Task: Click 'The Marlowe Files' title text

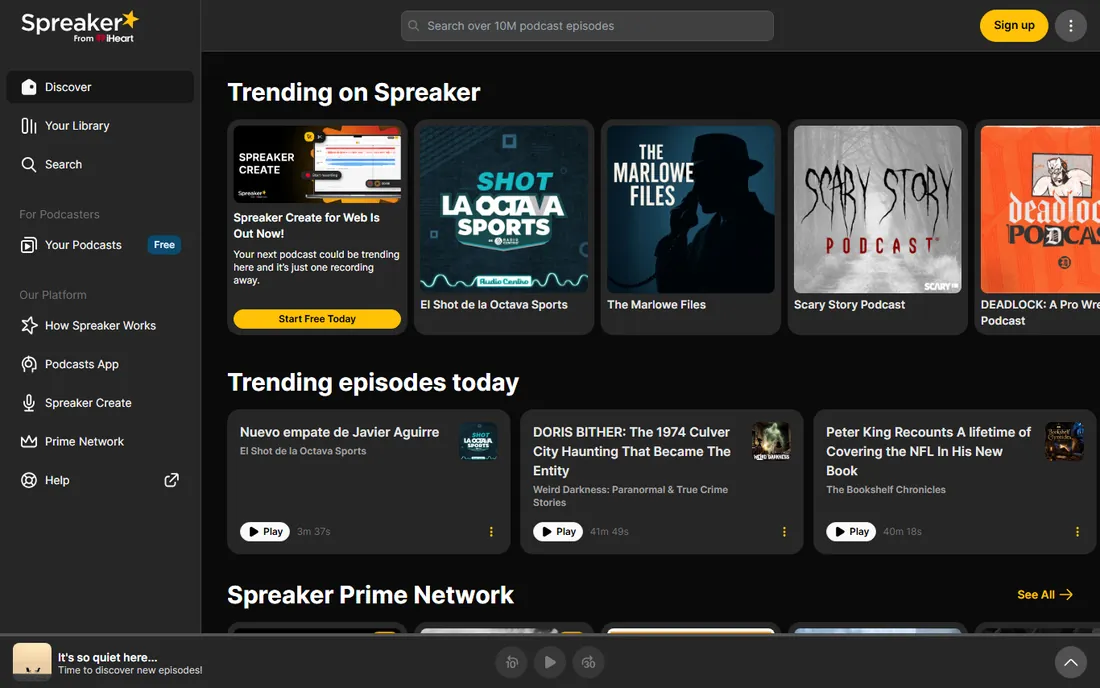Action: (657, 304)
